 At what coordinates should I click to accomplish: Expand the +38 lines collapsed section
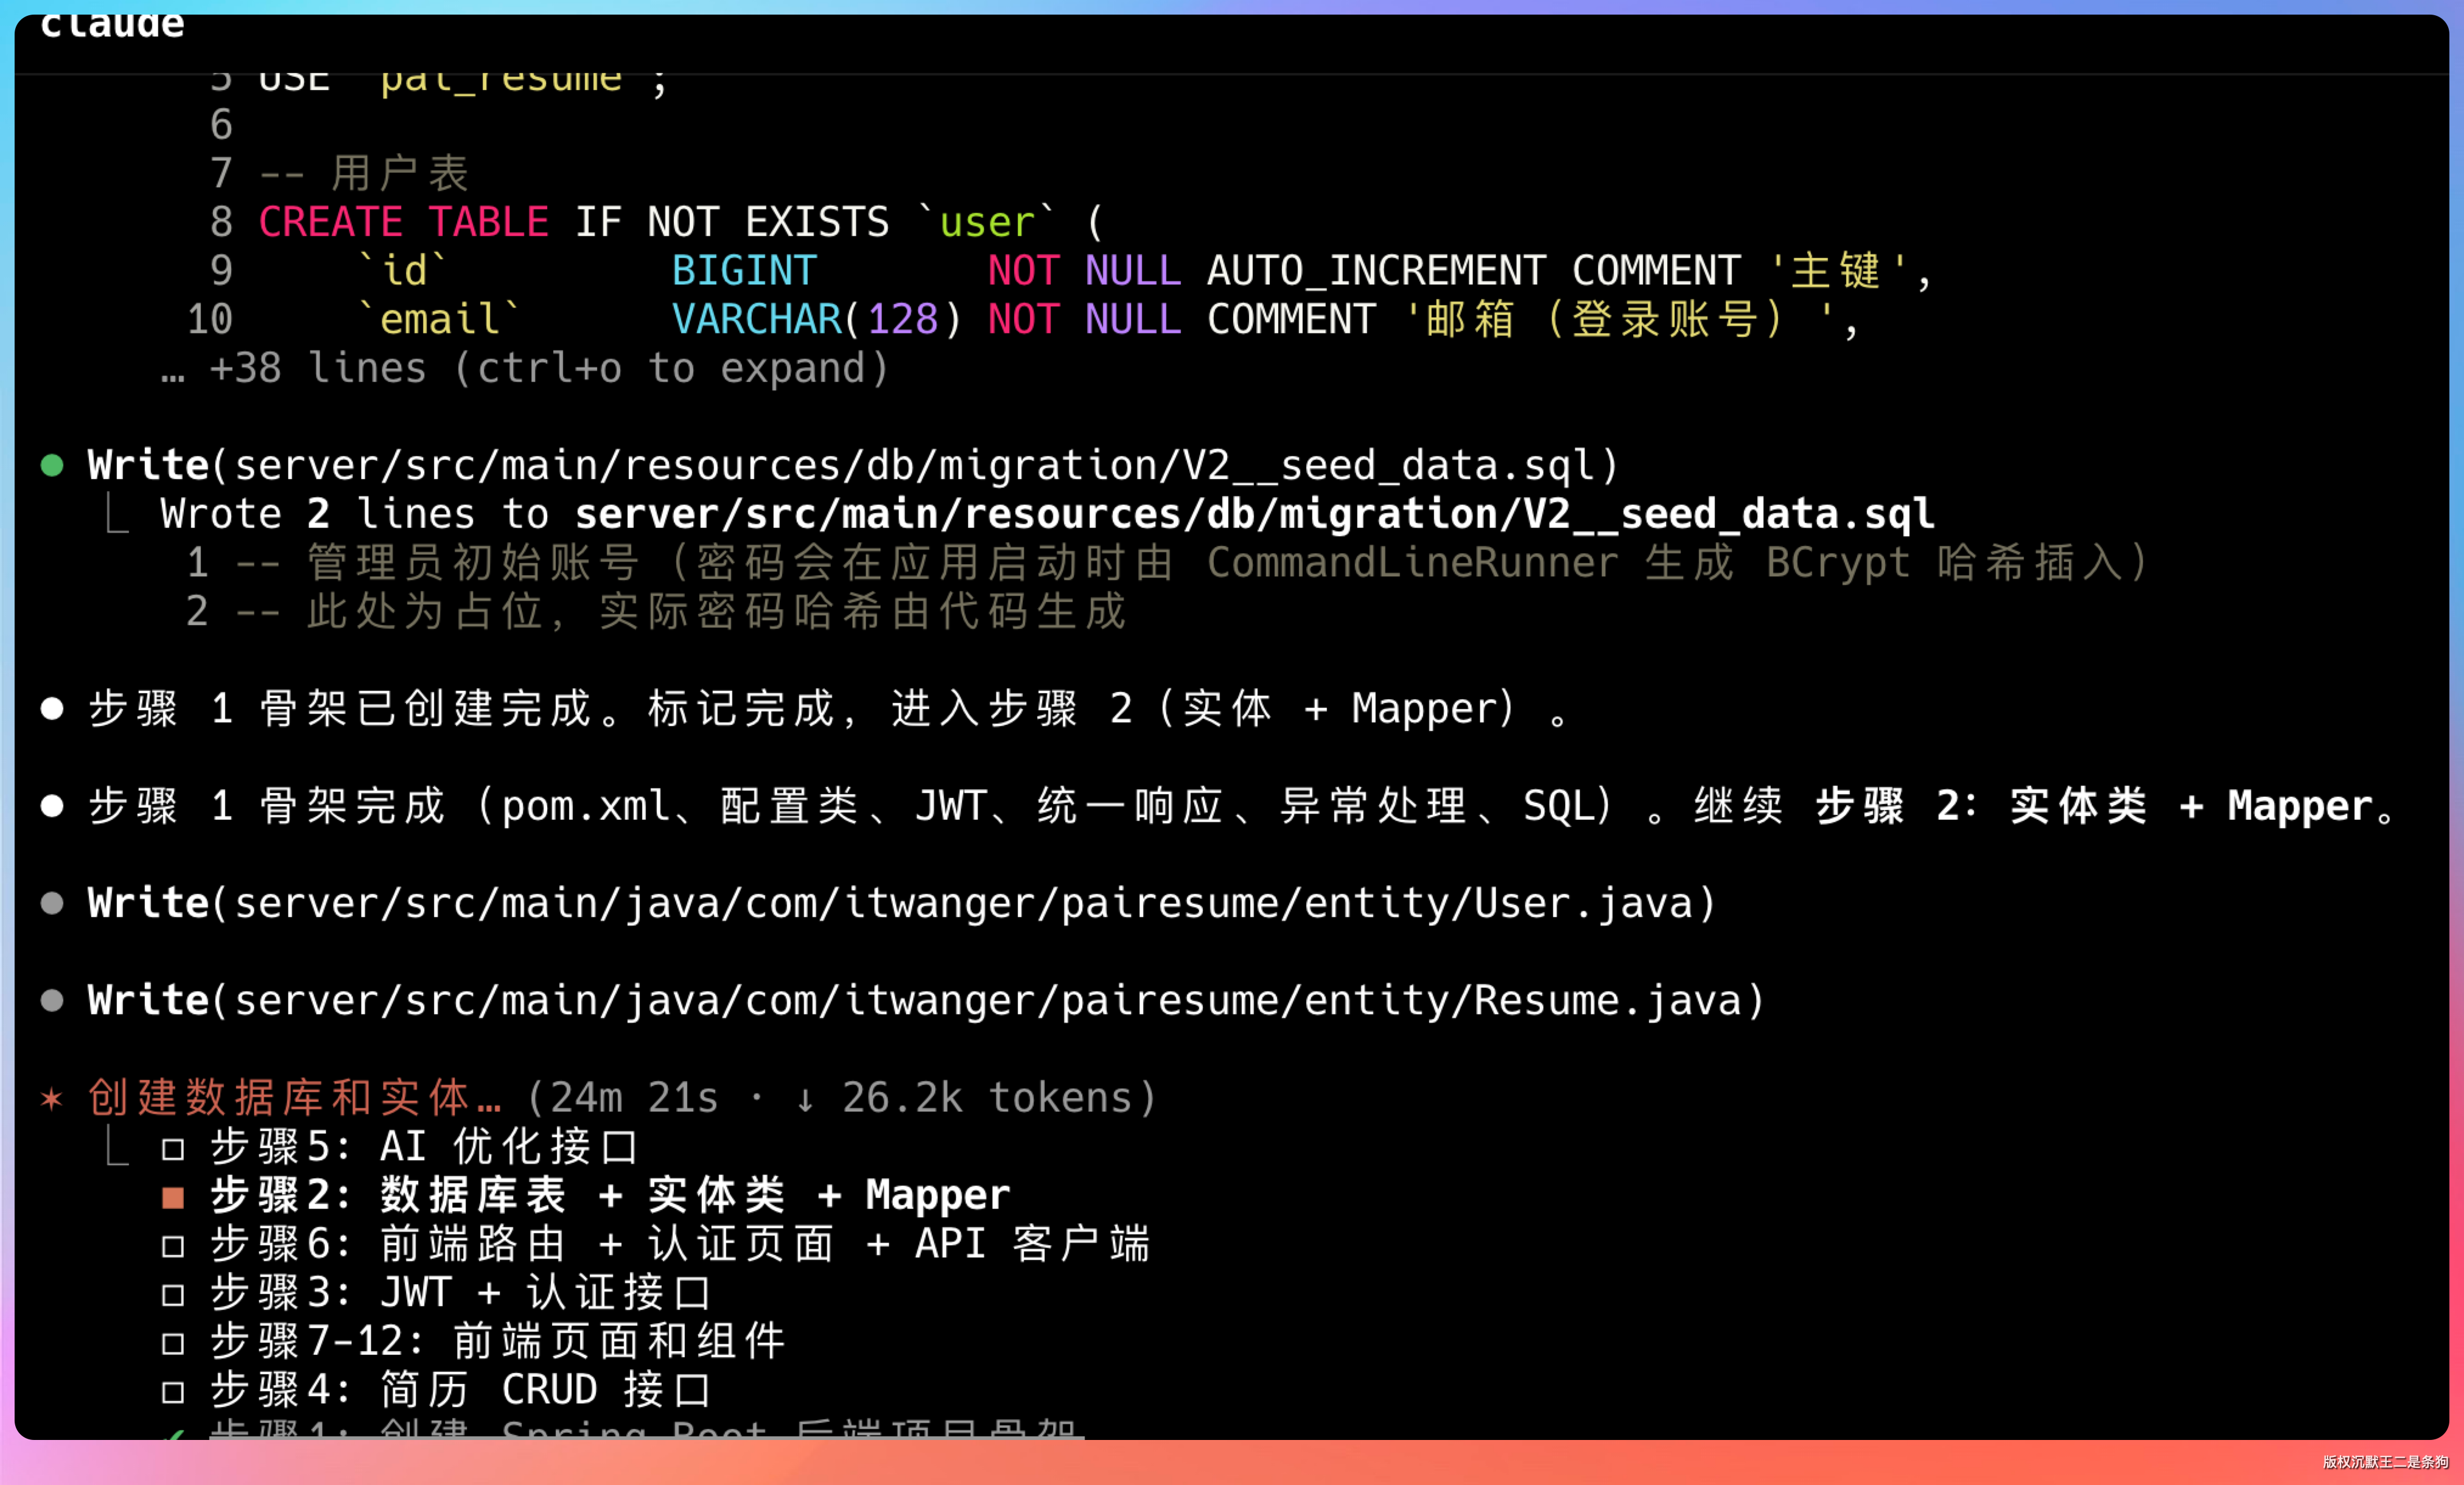click(548, 369)
